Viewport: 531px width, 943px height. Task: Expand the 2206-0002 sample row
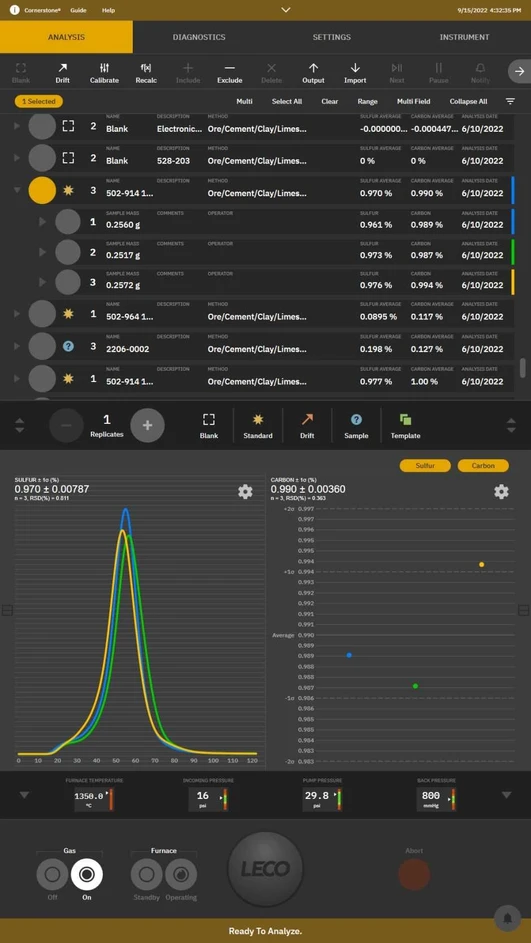17,346
